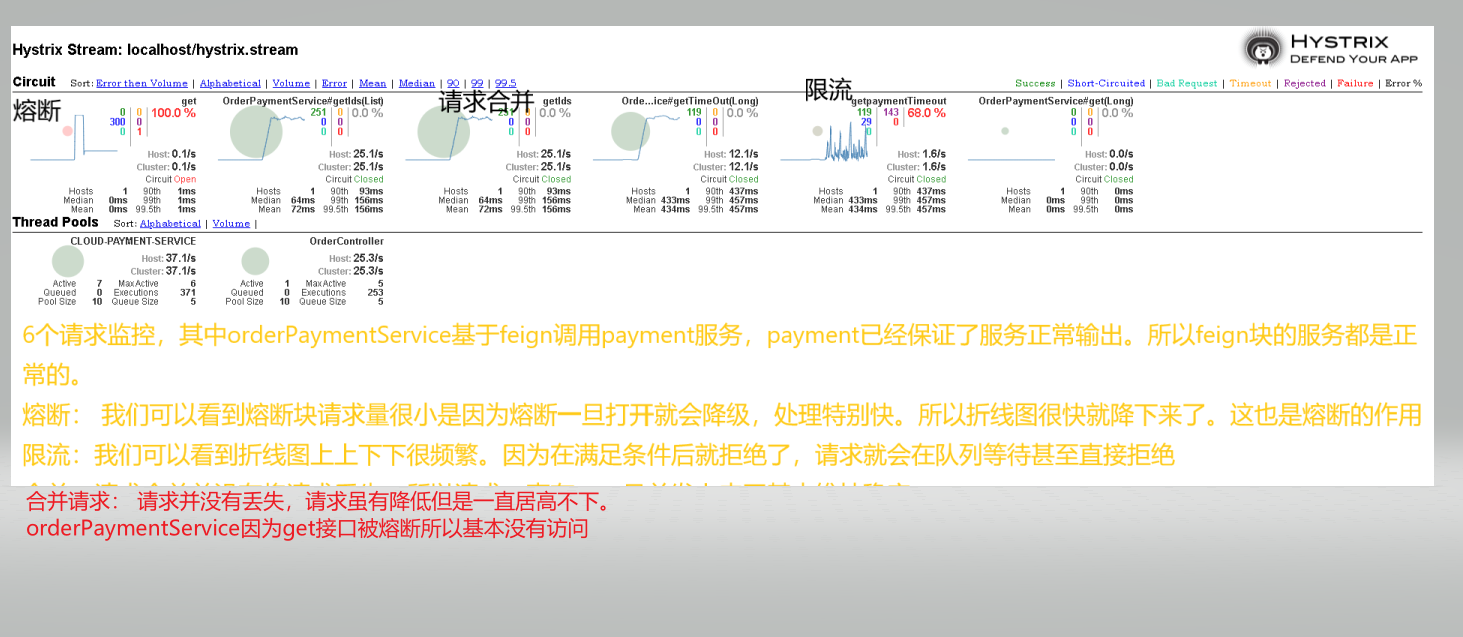Sort circuits by Error link
This screenshot has width=1463, height=637.
pos(334,84)
